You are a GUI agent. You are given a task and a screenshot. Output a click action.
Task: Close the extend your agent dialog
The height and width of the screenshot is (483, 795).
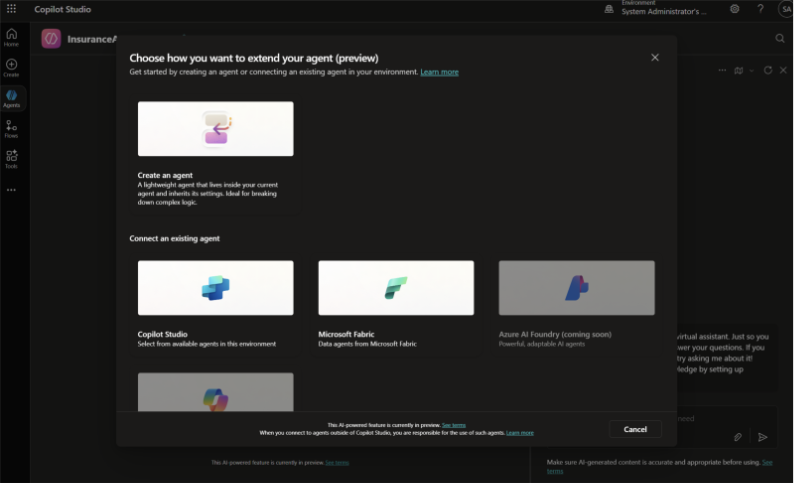[x=655, y=57]
